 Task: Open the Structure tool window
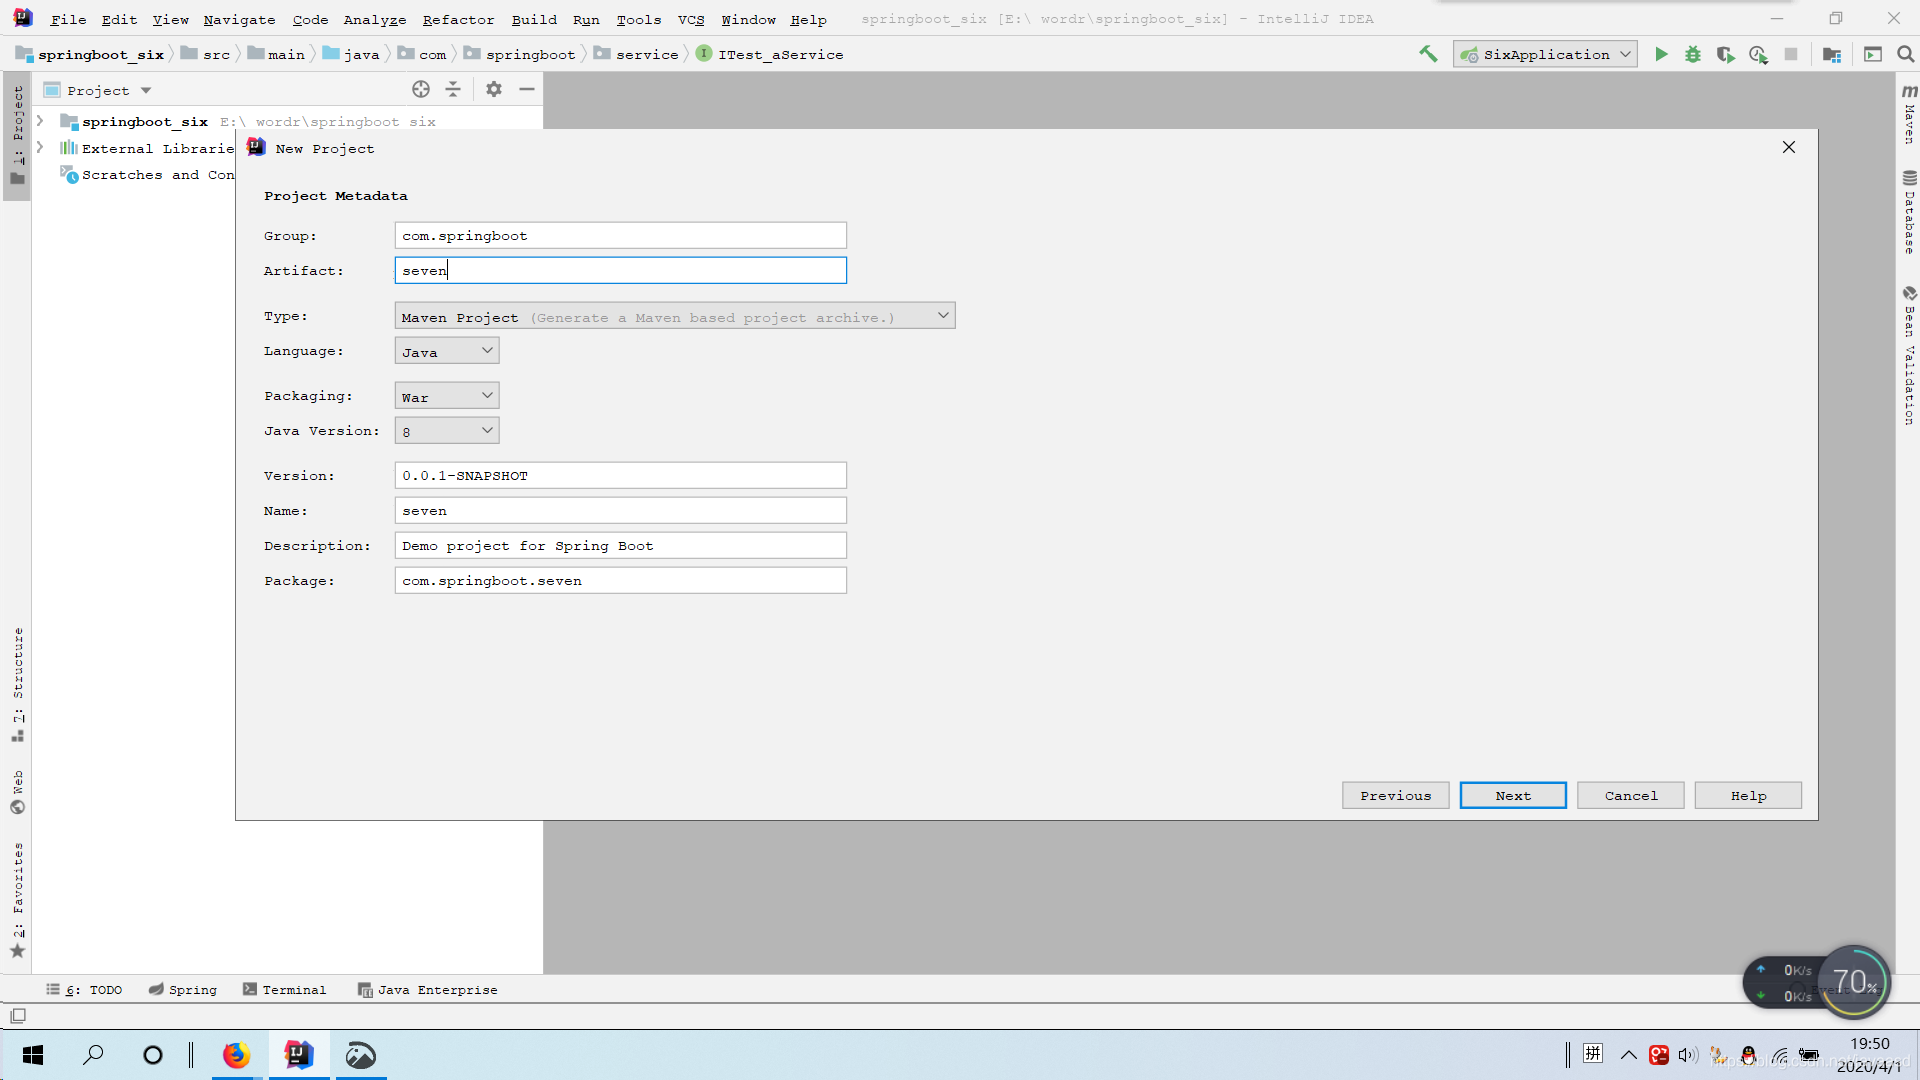(x=17, y=685)
